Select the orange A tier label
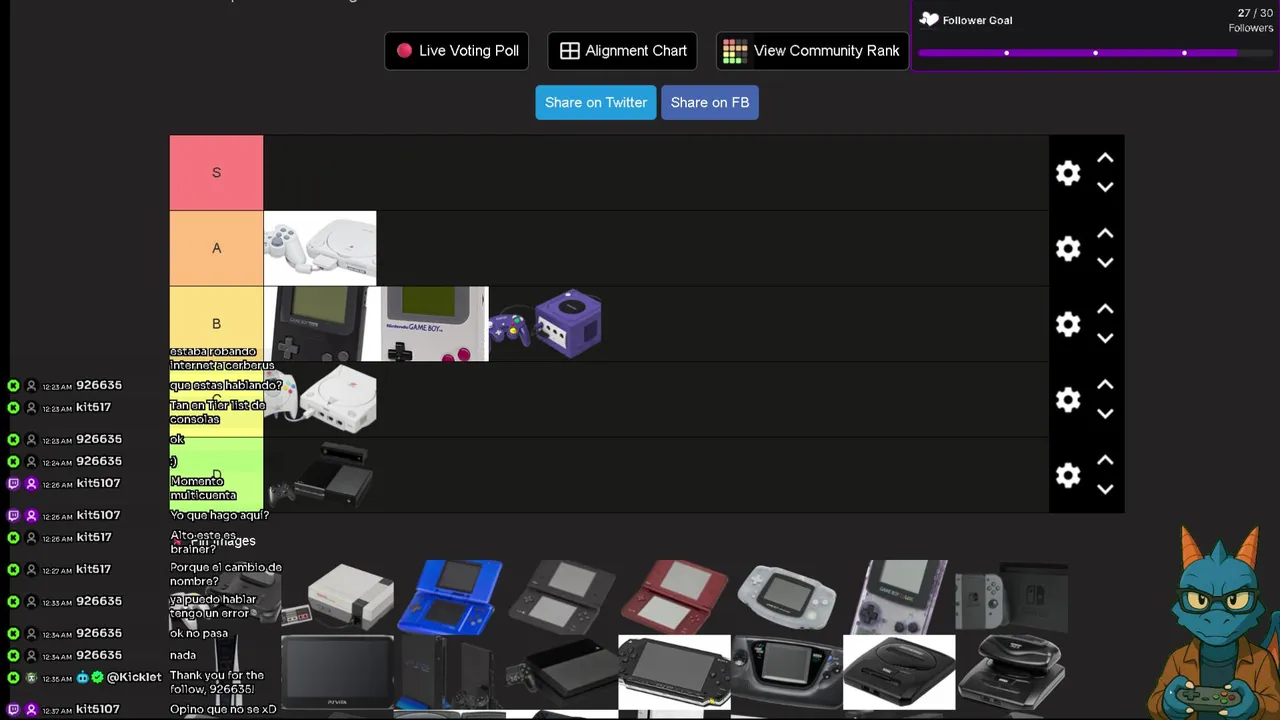This screenshot has height=720, width=1280. pos(216,248)
